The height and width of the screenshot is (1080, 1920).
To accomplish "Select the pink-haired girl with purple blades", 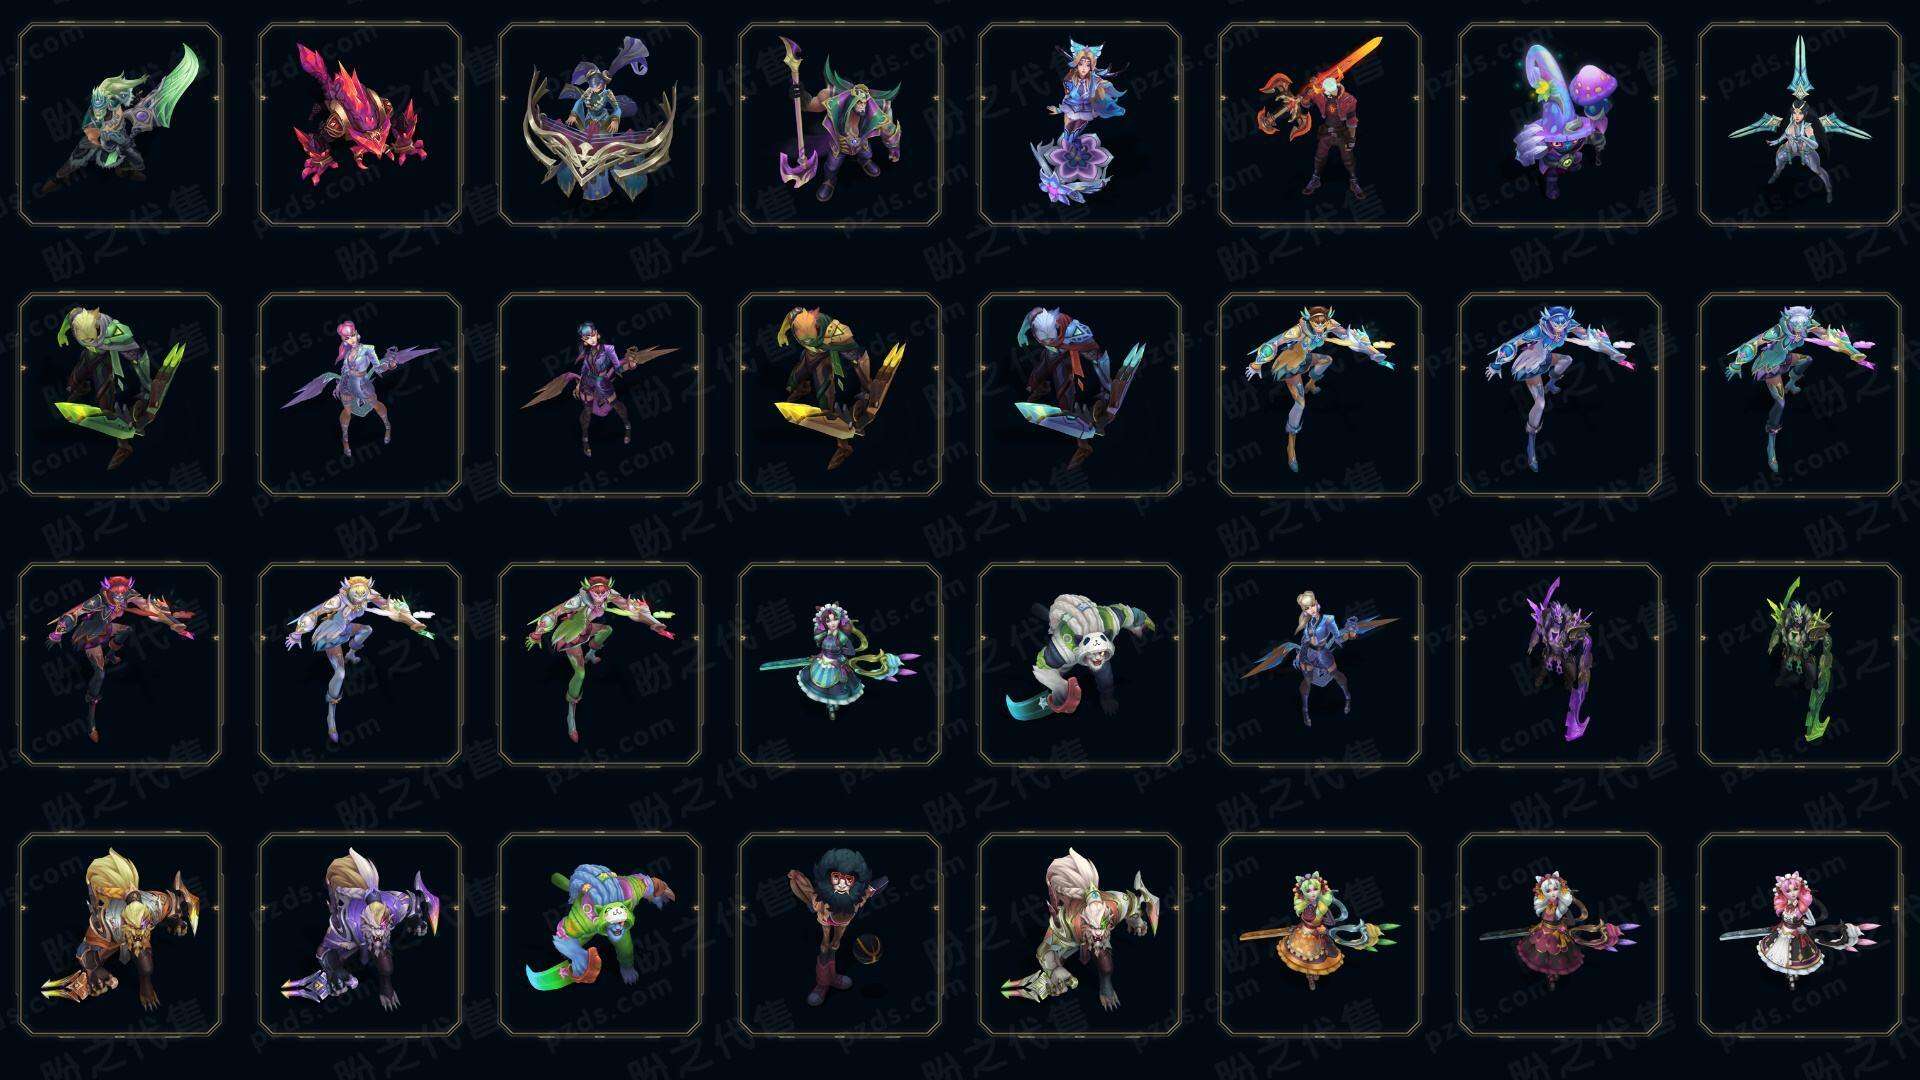I will pyautogui.click(x=360, y=394).
